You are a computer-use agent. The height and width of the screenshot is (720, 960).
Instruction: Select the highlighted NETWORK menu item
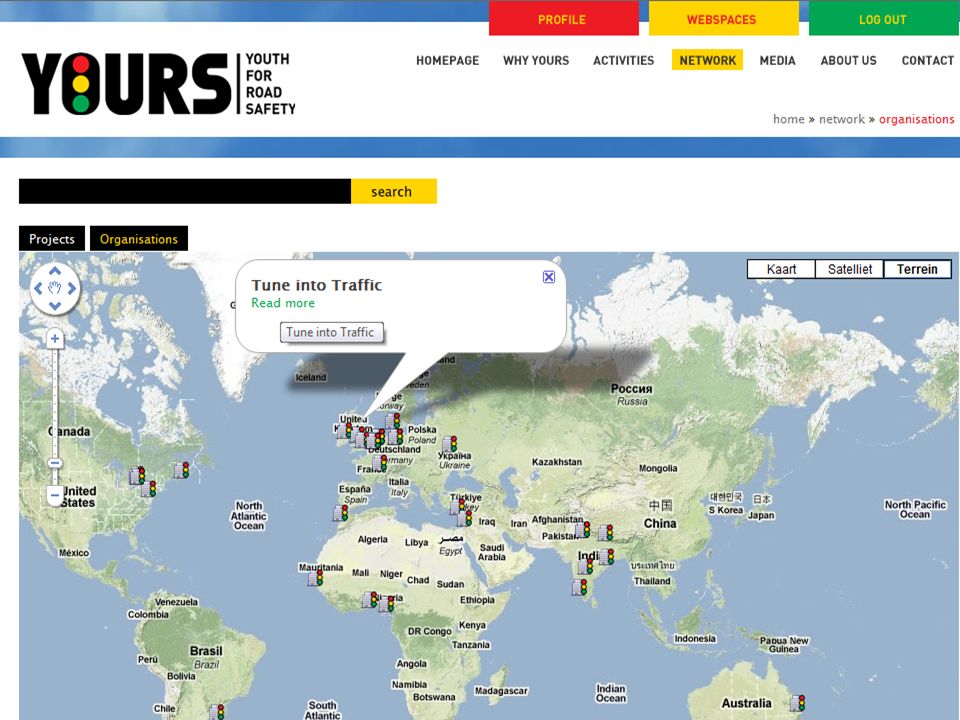pyautogui.click(x=707, y=60)
